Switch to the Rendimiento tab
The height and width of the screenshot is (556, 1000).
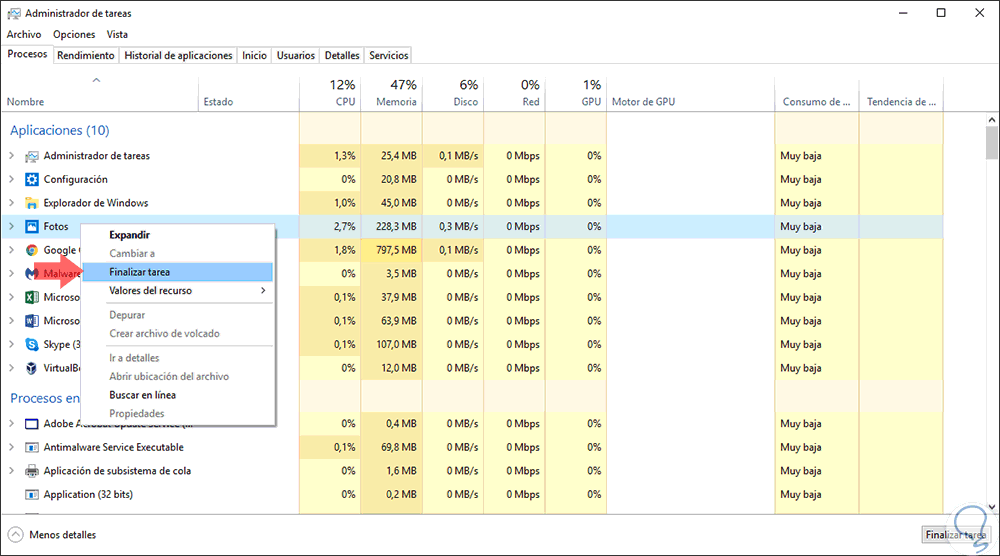pos(86,56)
